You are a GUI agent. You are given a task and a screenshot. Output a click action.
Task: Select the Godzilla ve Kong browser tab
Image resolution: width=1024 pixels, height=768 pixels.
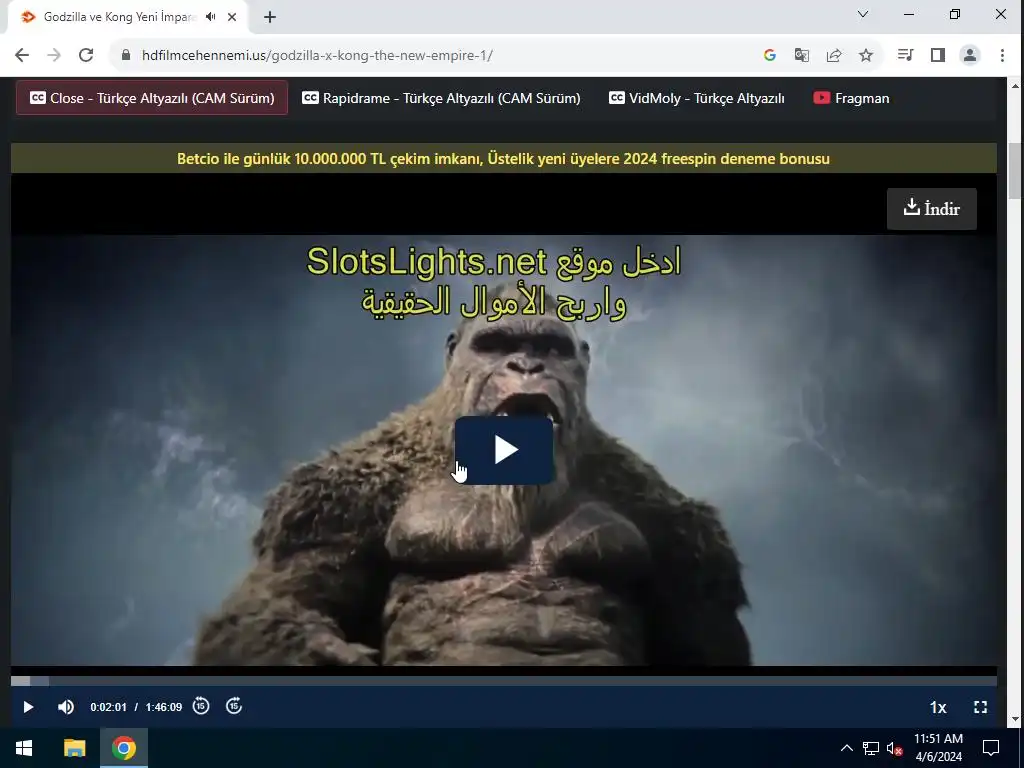point(129,17)
